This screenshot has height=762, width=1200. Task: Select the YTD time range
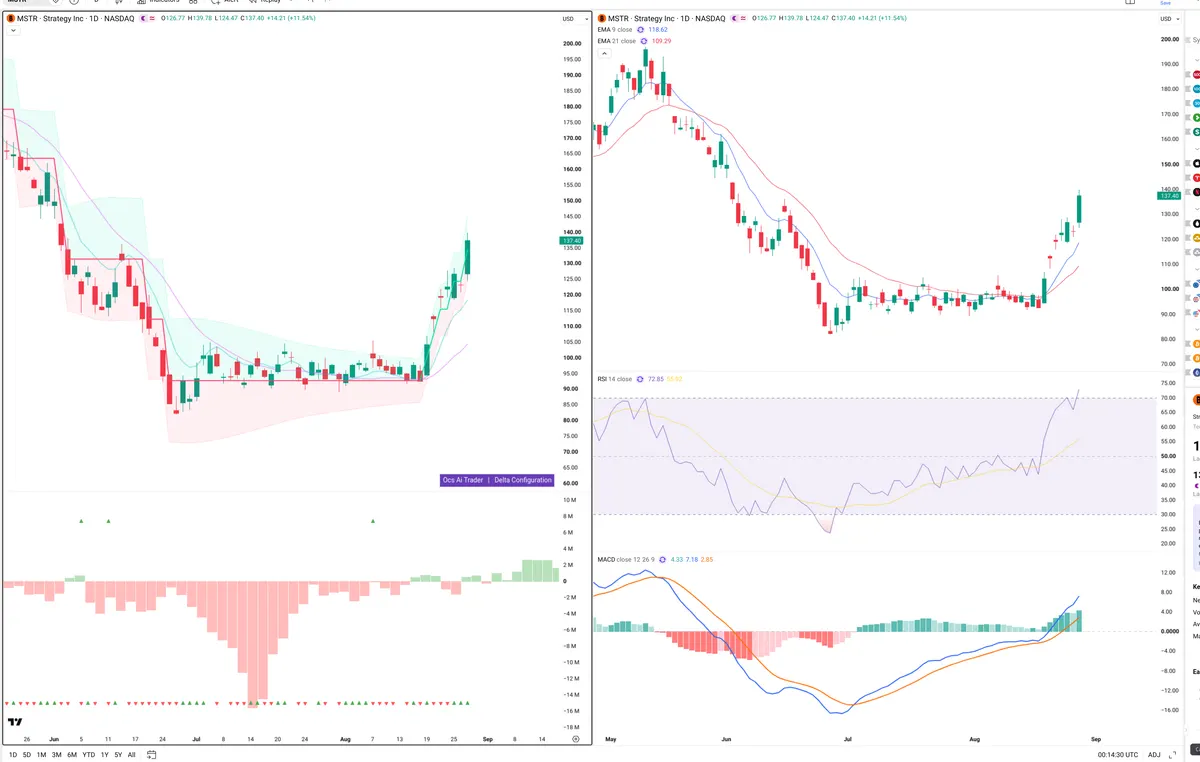89,755
